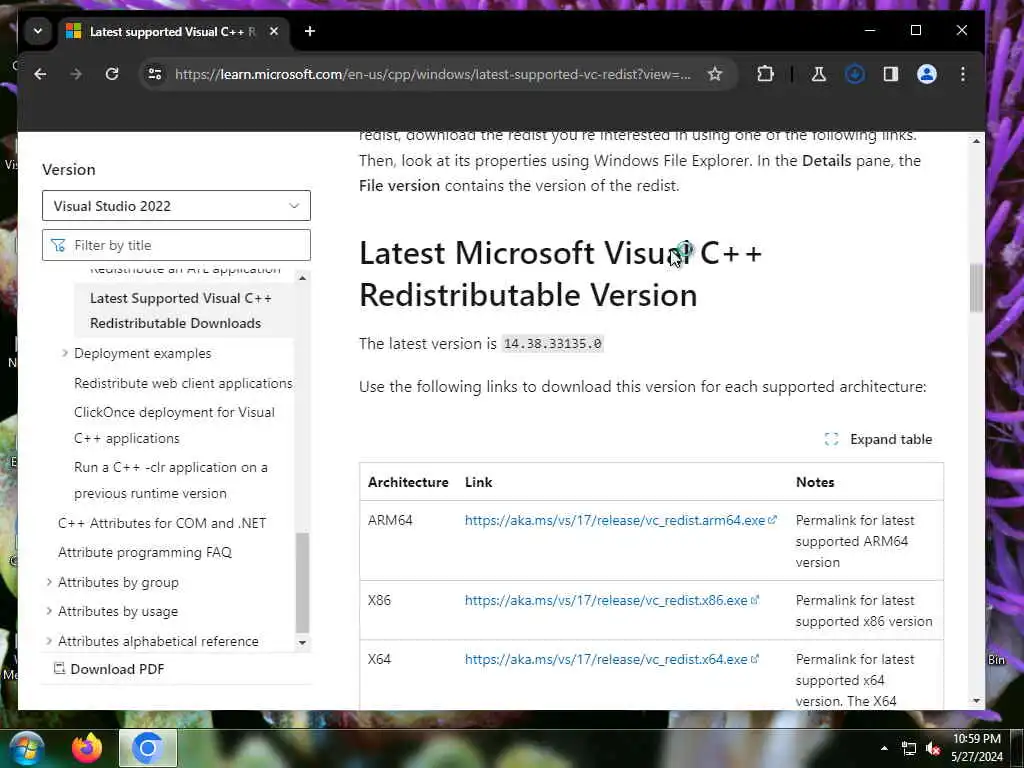1024x768 pixels.
Task: Click the filter icon in search box
Action: pyautogui.click(x=58, y=246)
